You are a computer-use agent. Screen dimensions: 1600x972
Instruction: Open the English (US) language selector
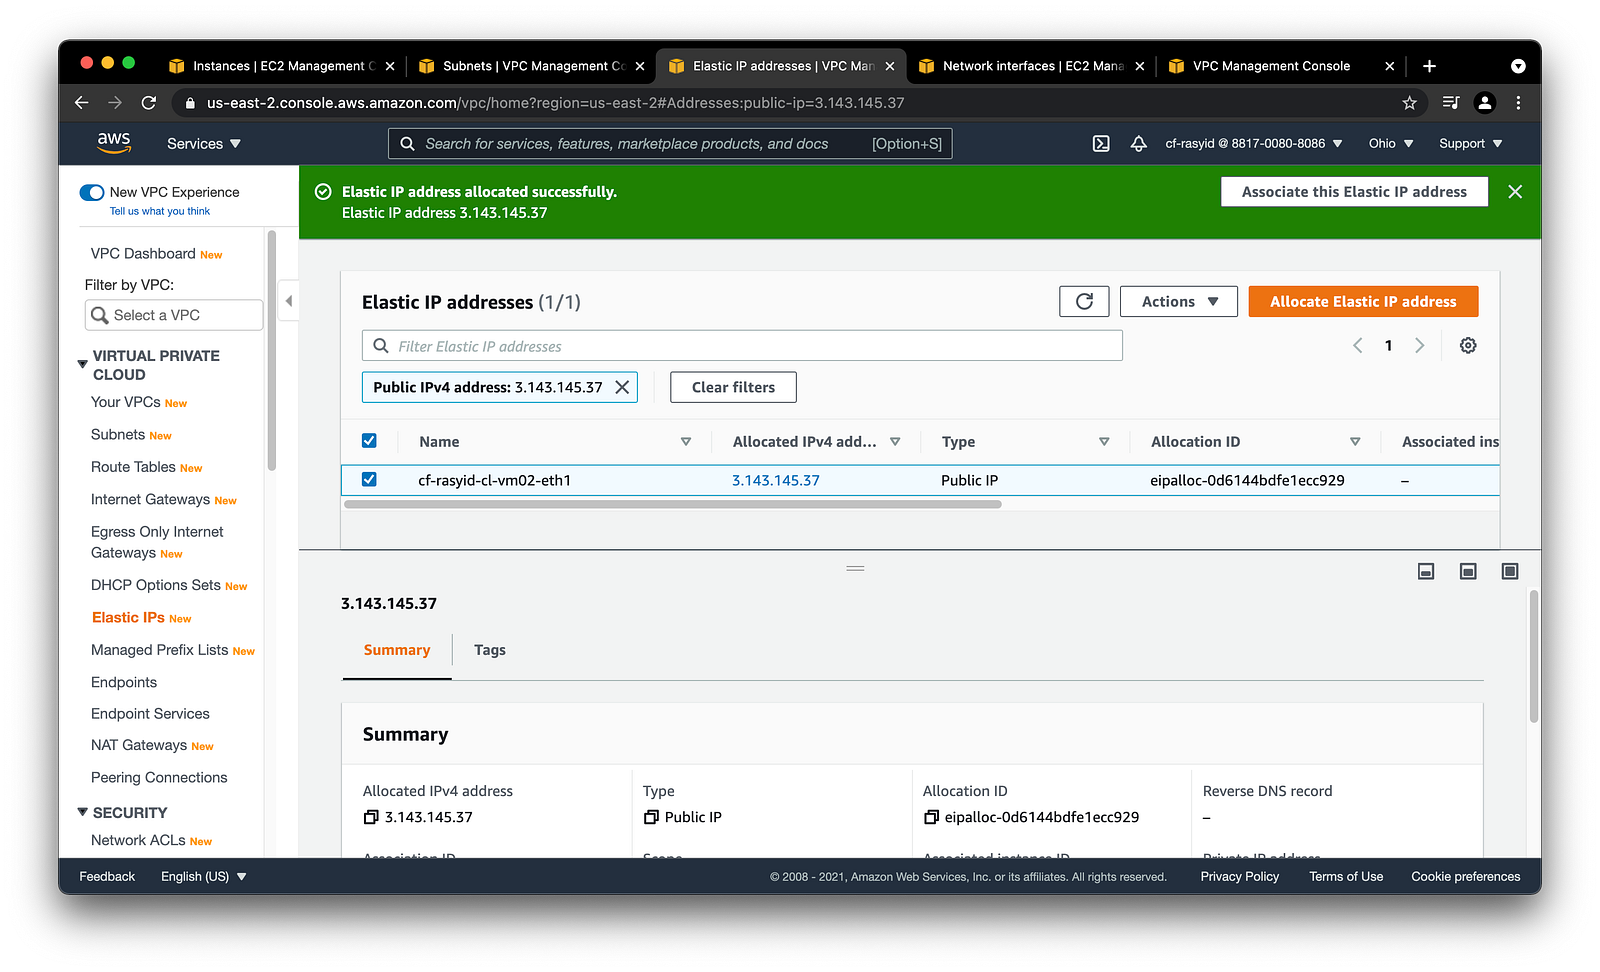pos(204,877)
